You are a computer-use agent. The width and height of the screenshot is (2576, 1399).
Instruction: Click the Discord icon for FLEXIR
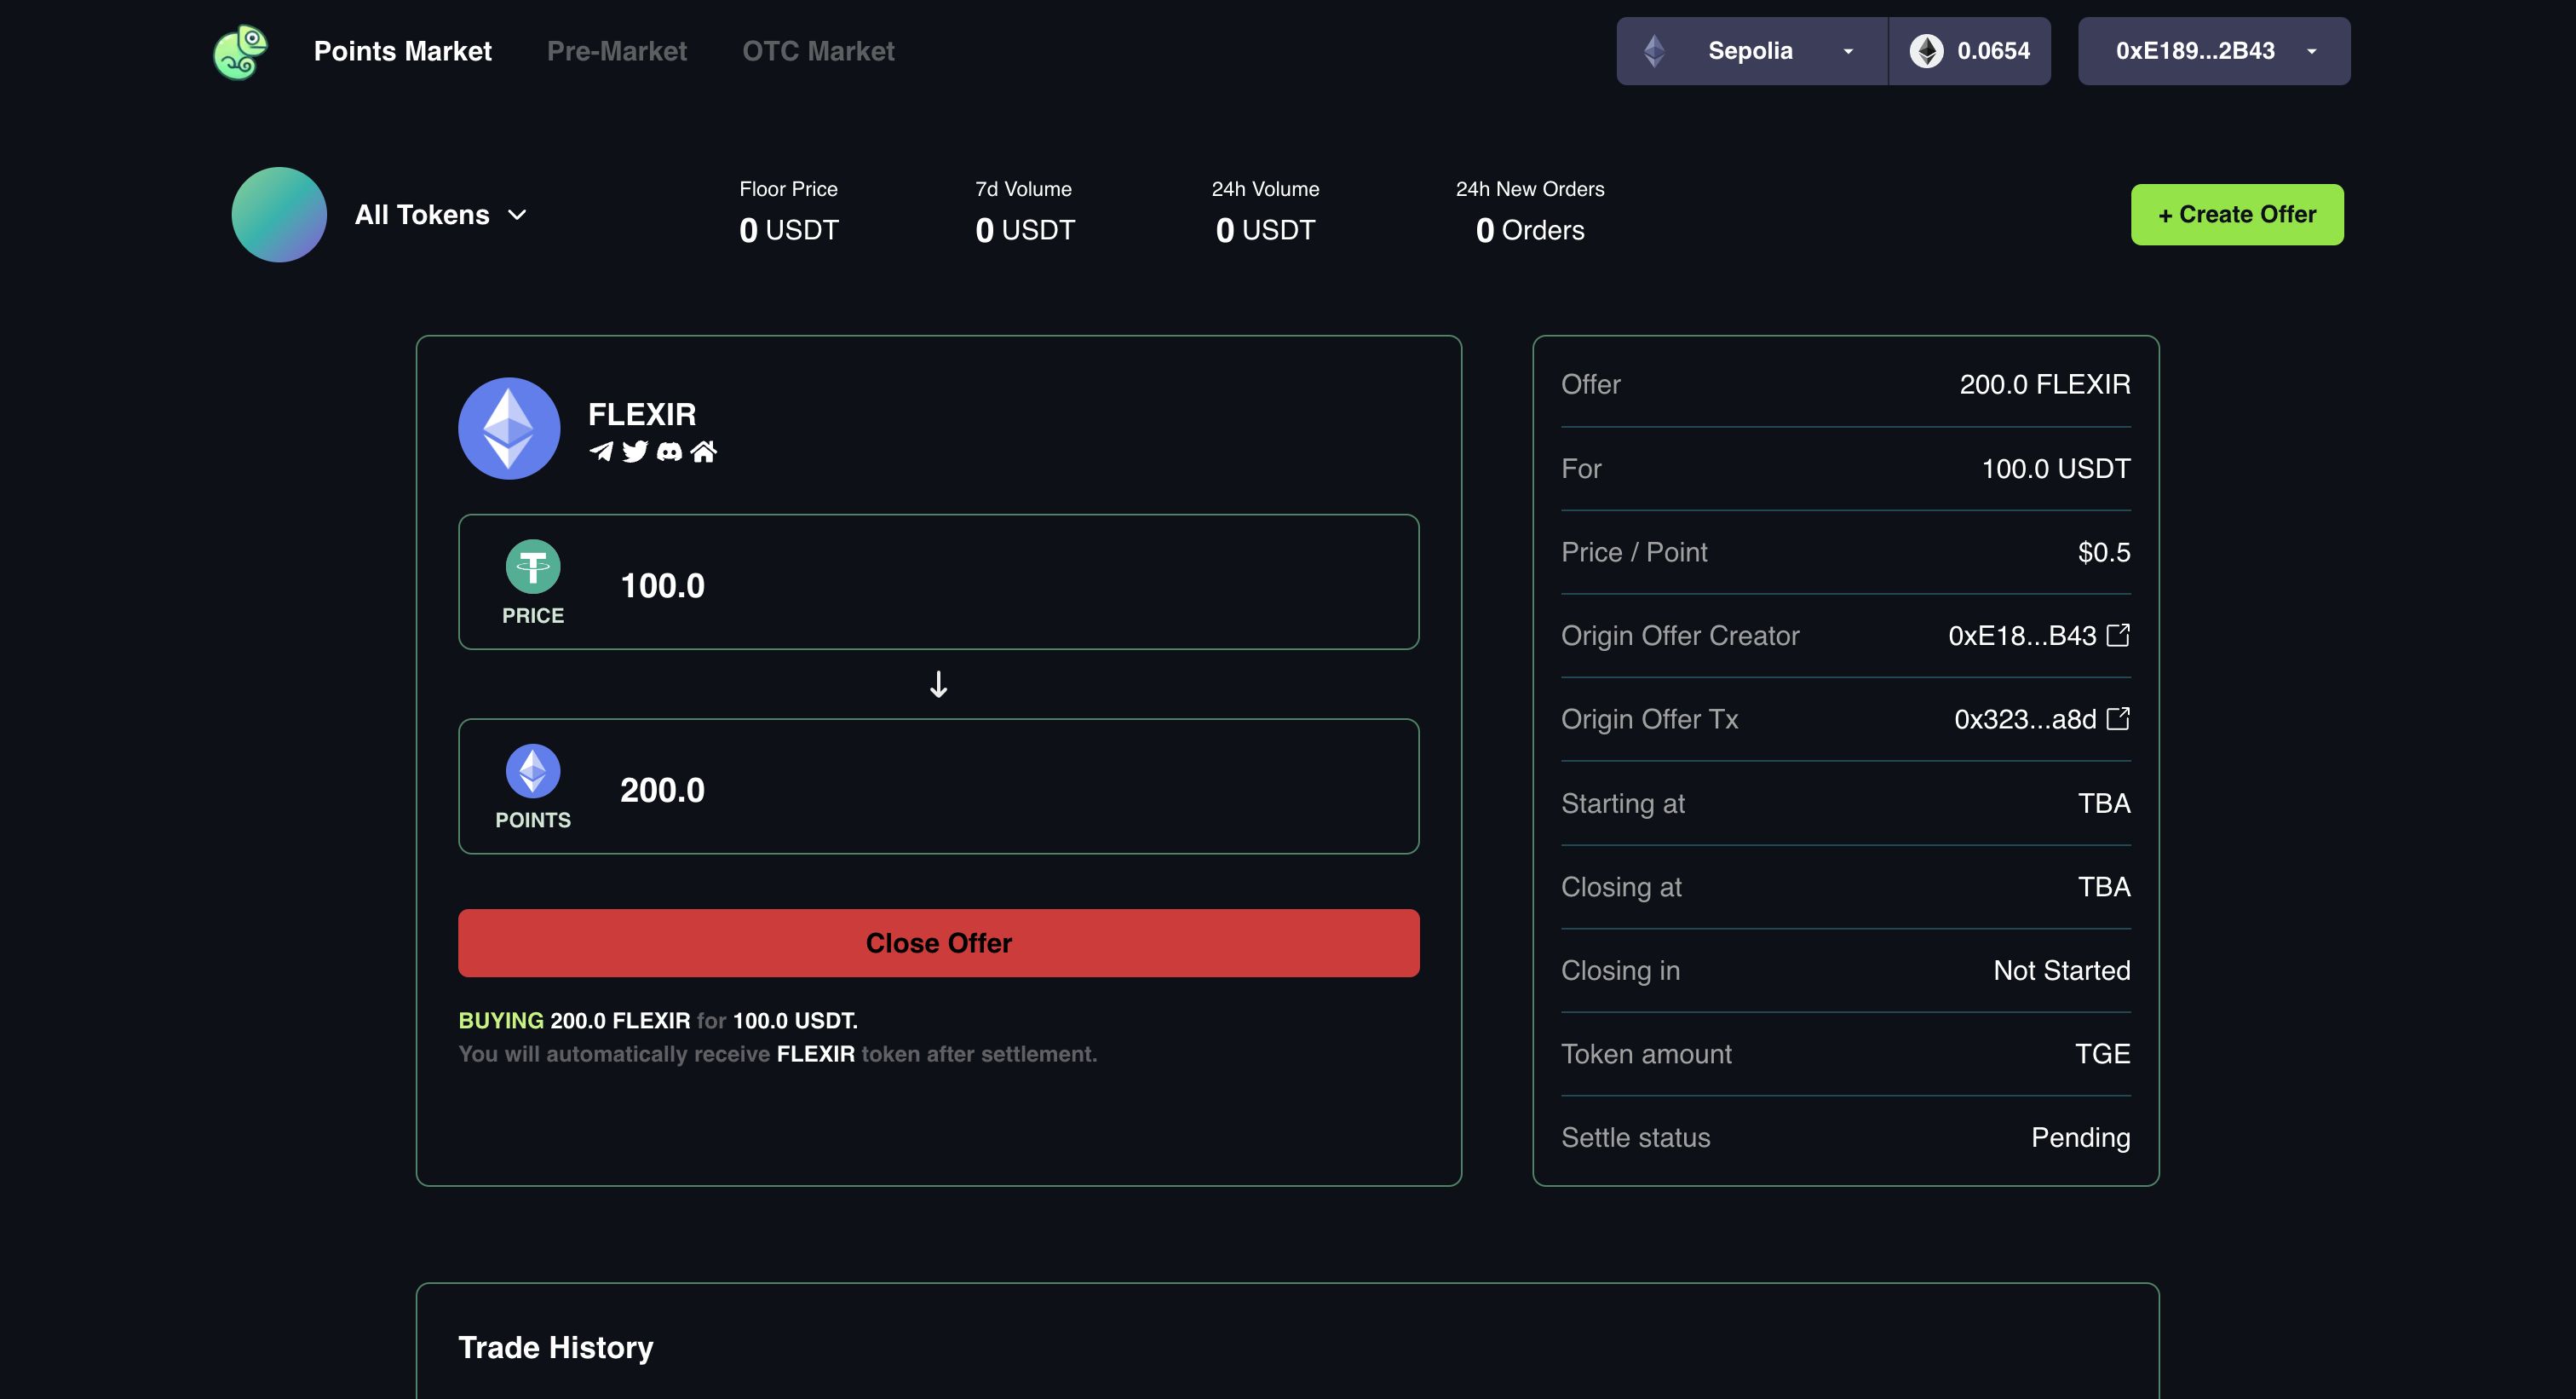[670, 452]
